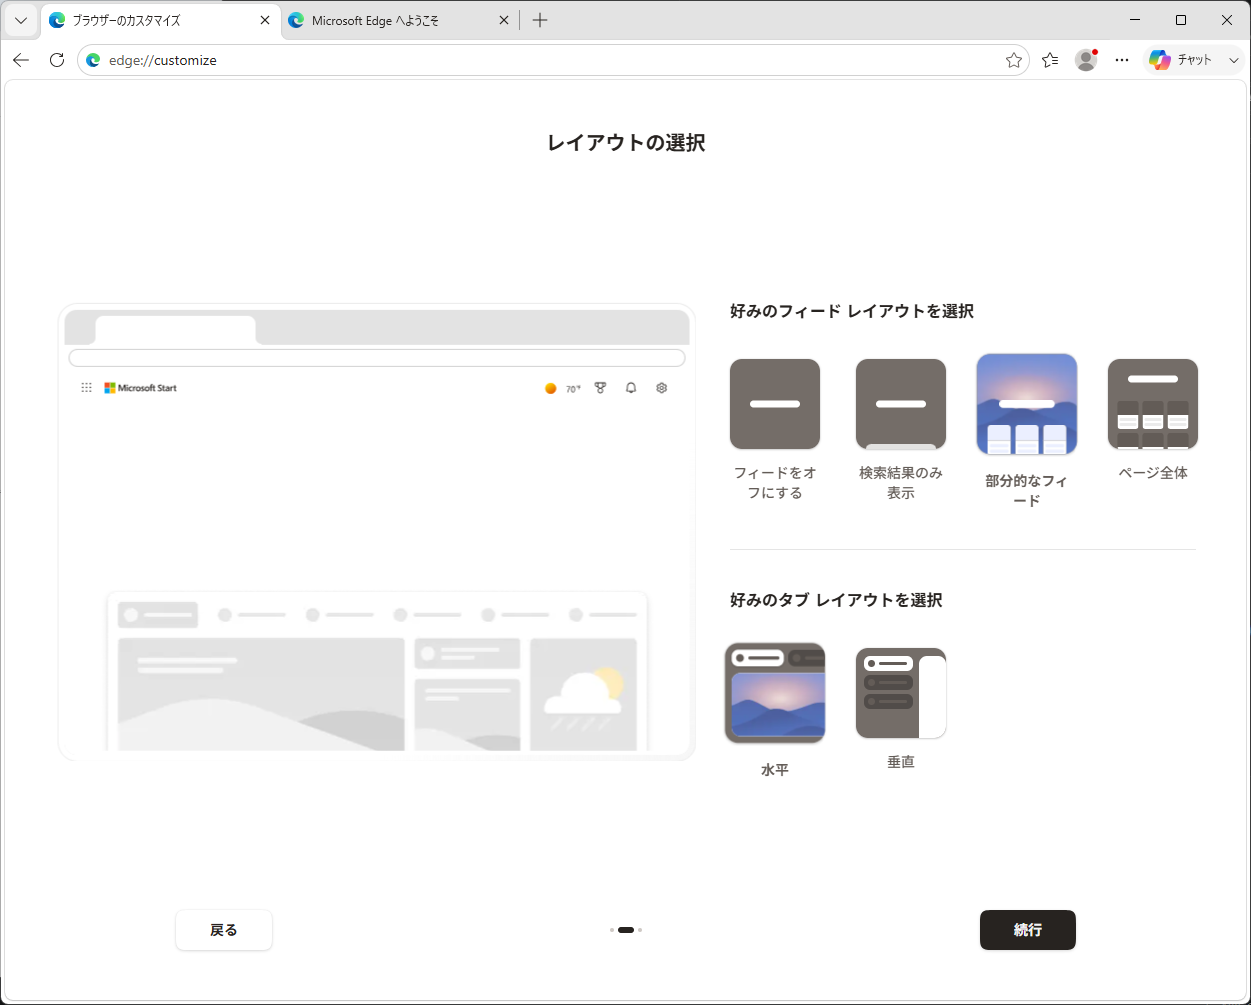Click ページ全体 label text
This screenshot has width=1251, height=1005.
pyautogui.click(x=1153, y=473)
